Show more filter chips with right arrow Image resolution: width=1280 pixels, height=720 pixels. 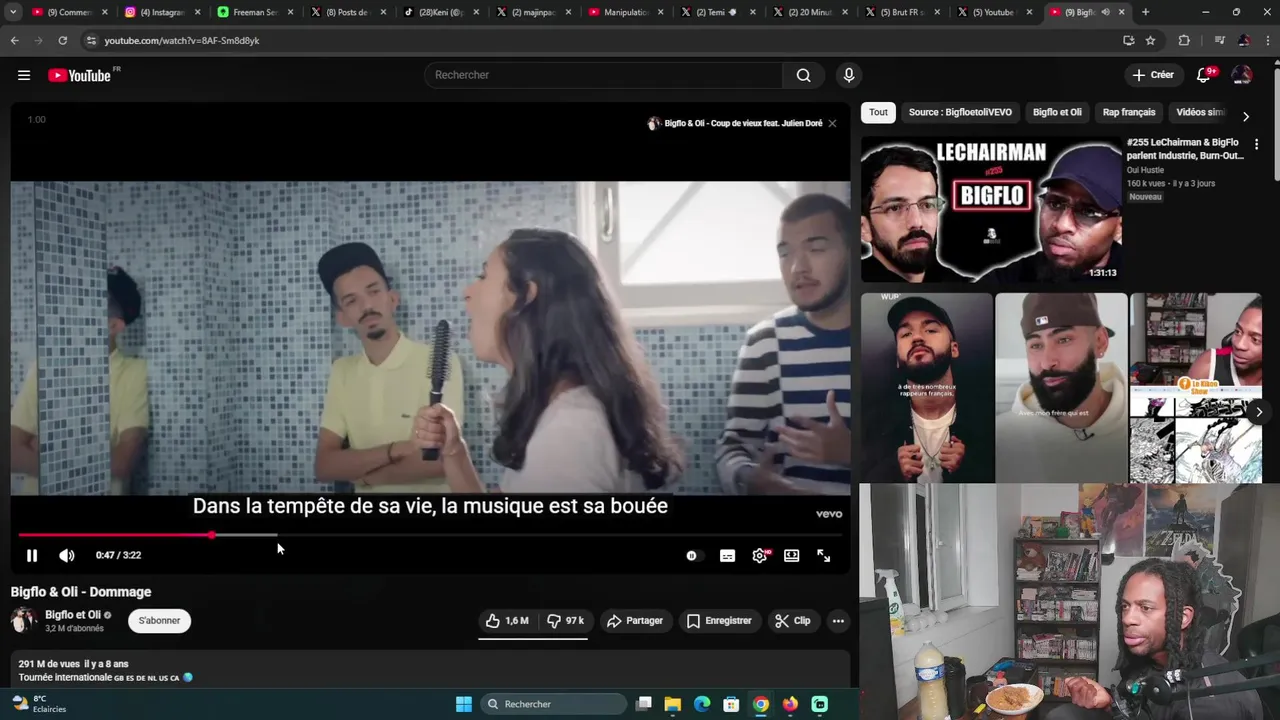click(1246, 116)
